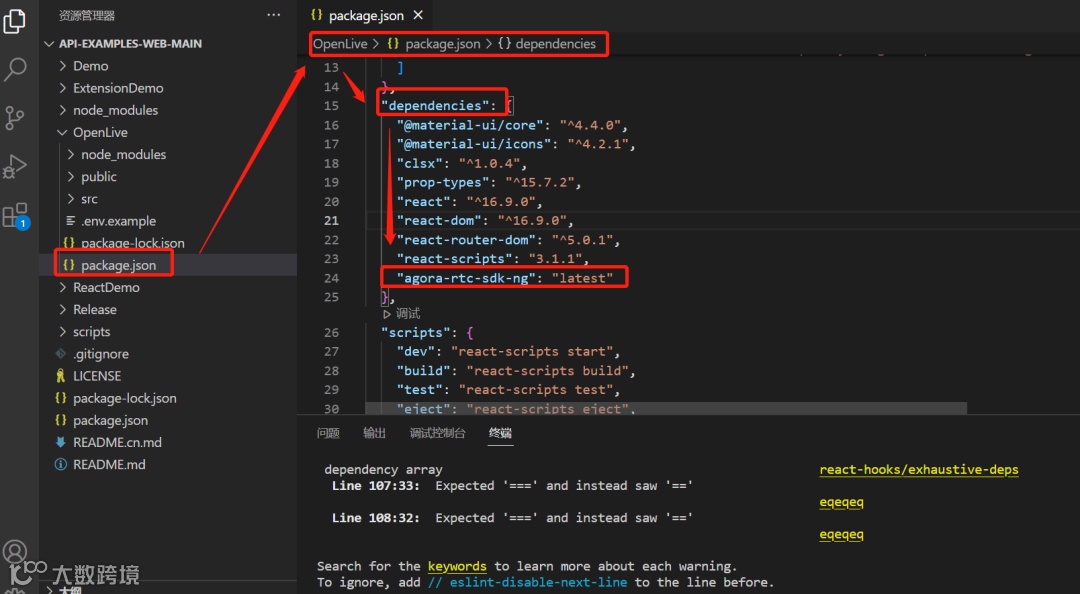The image size is (1080, 594).
Task: Switch to the 终端 (Terminal) panel tab
Action: 500,433
